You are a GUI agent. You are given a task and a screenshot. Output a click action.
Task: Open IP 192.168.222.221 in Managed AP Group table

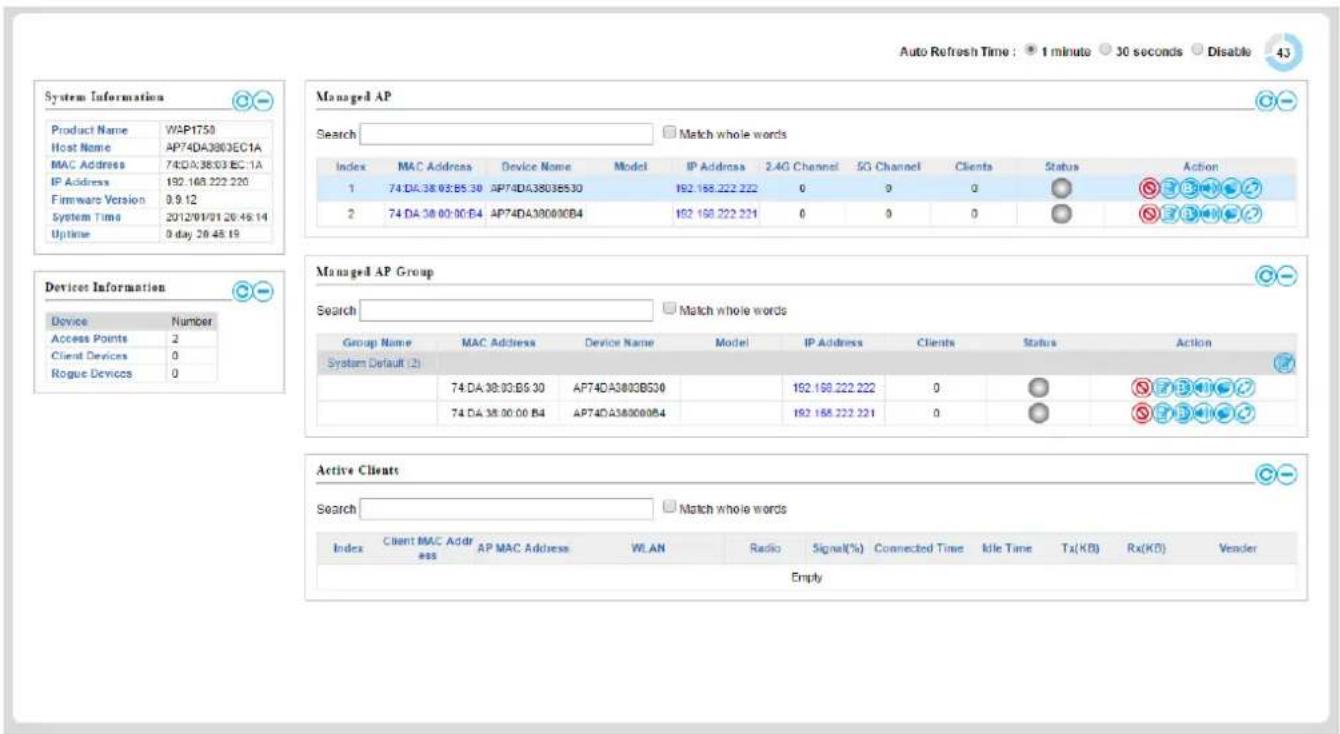point(834,413)
